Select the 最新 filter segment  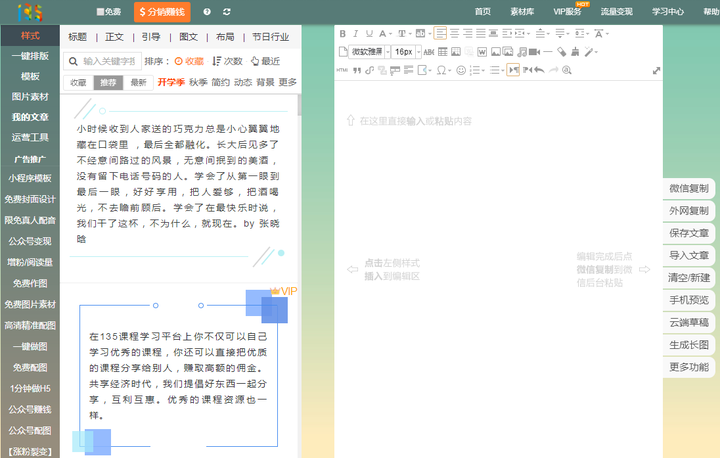coord(138,83)
